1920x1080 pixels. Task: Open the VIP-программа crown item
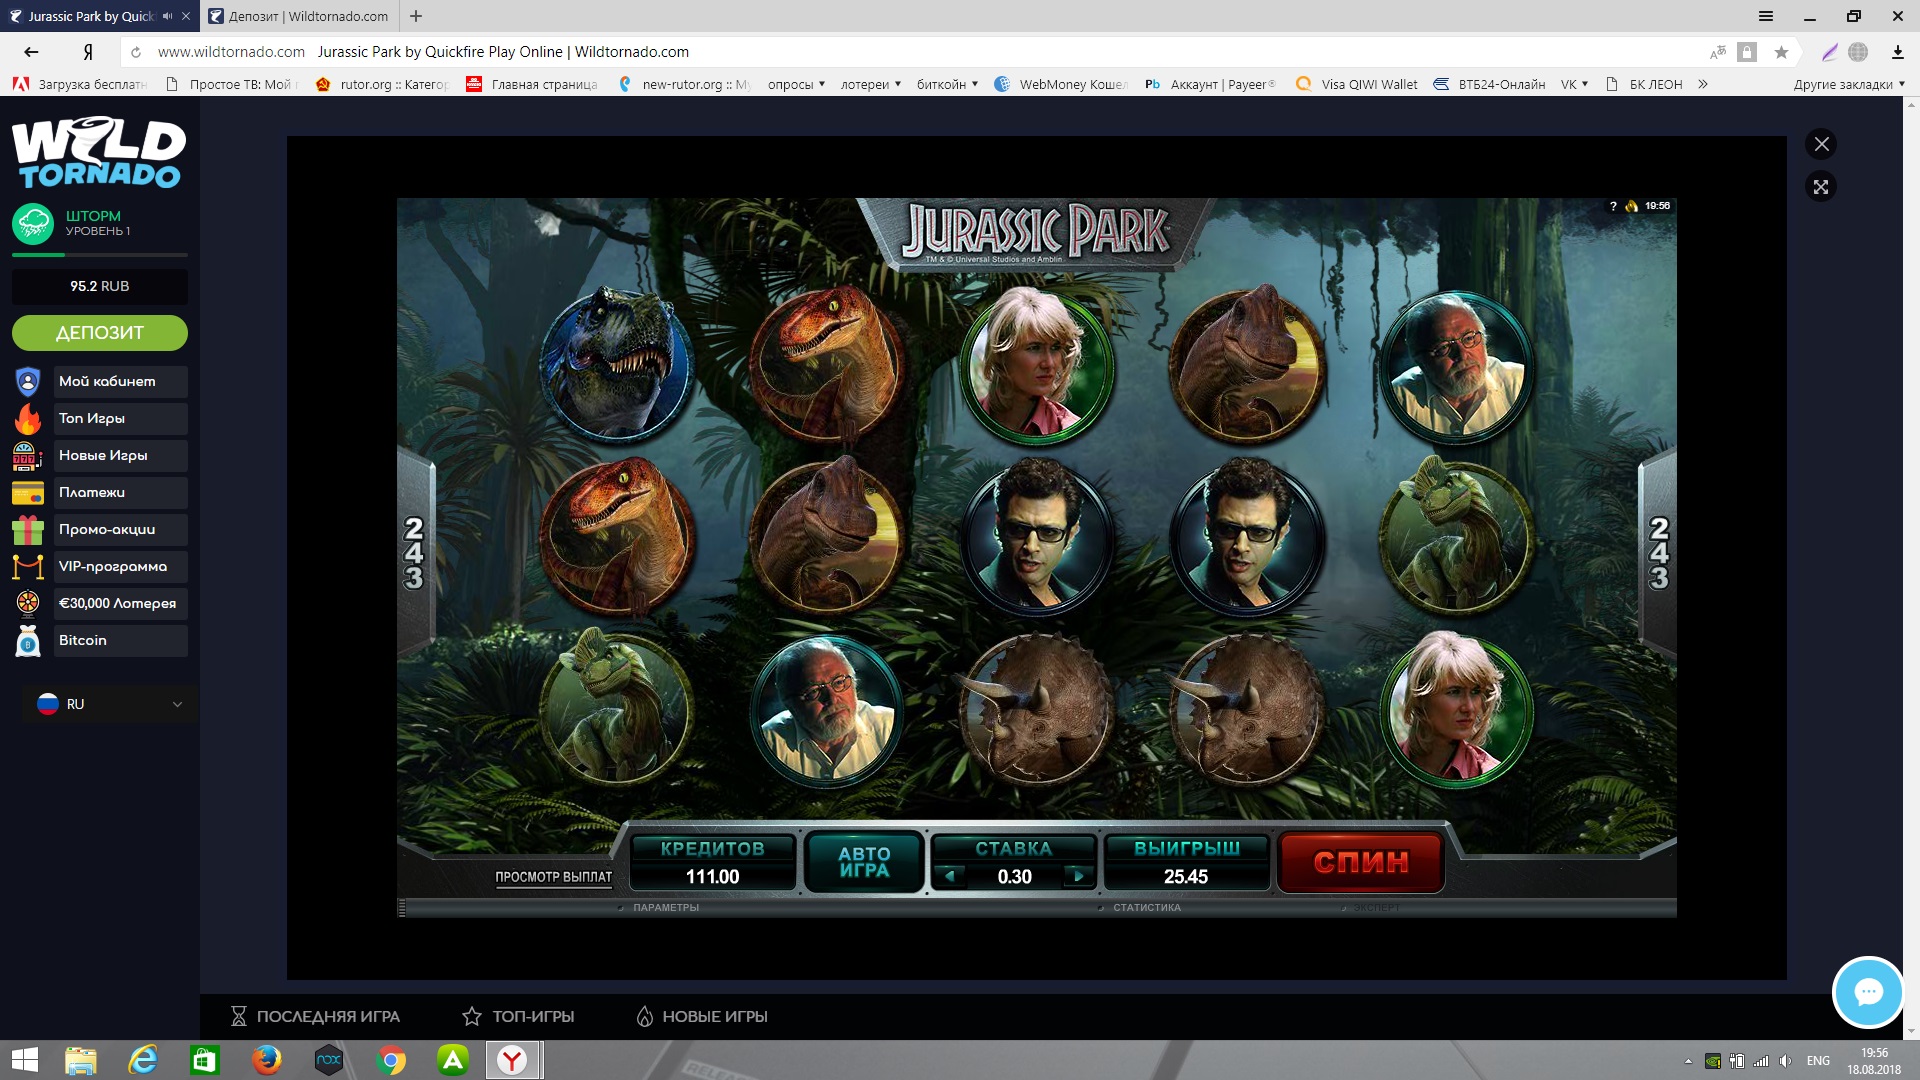100,566
